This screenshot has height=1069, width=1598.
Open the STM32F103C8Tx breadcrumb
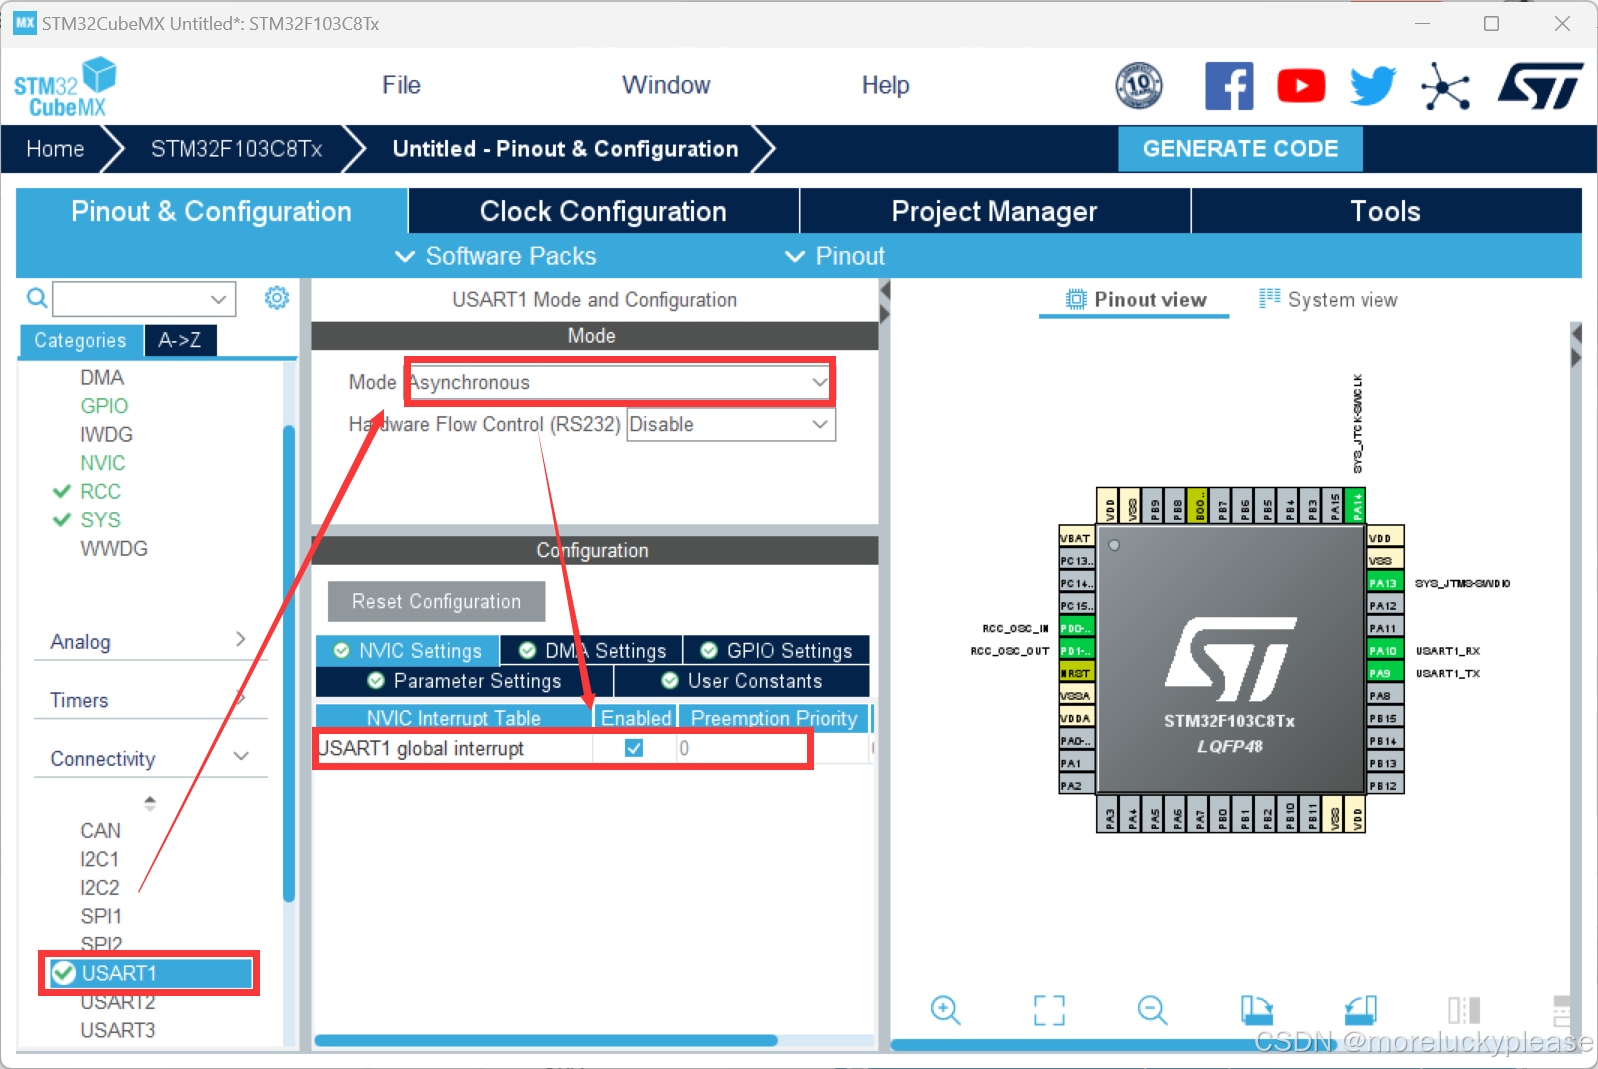click(236, 149)
